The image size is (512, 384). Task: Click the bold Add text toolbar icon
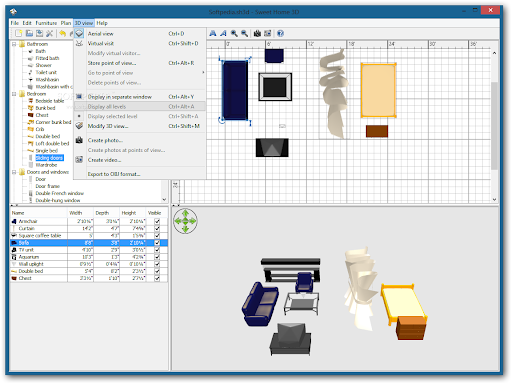(x=213, y=33)
